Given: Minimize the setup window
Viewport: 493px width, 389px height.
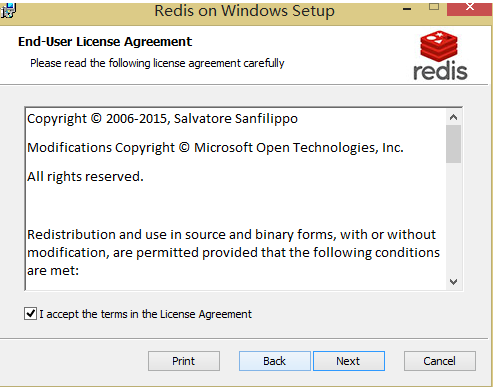Looking at the screenshot, I should pyautogui.click(x=407, y=9).
